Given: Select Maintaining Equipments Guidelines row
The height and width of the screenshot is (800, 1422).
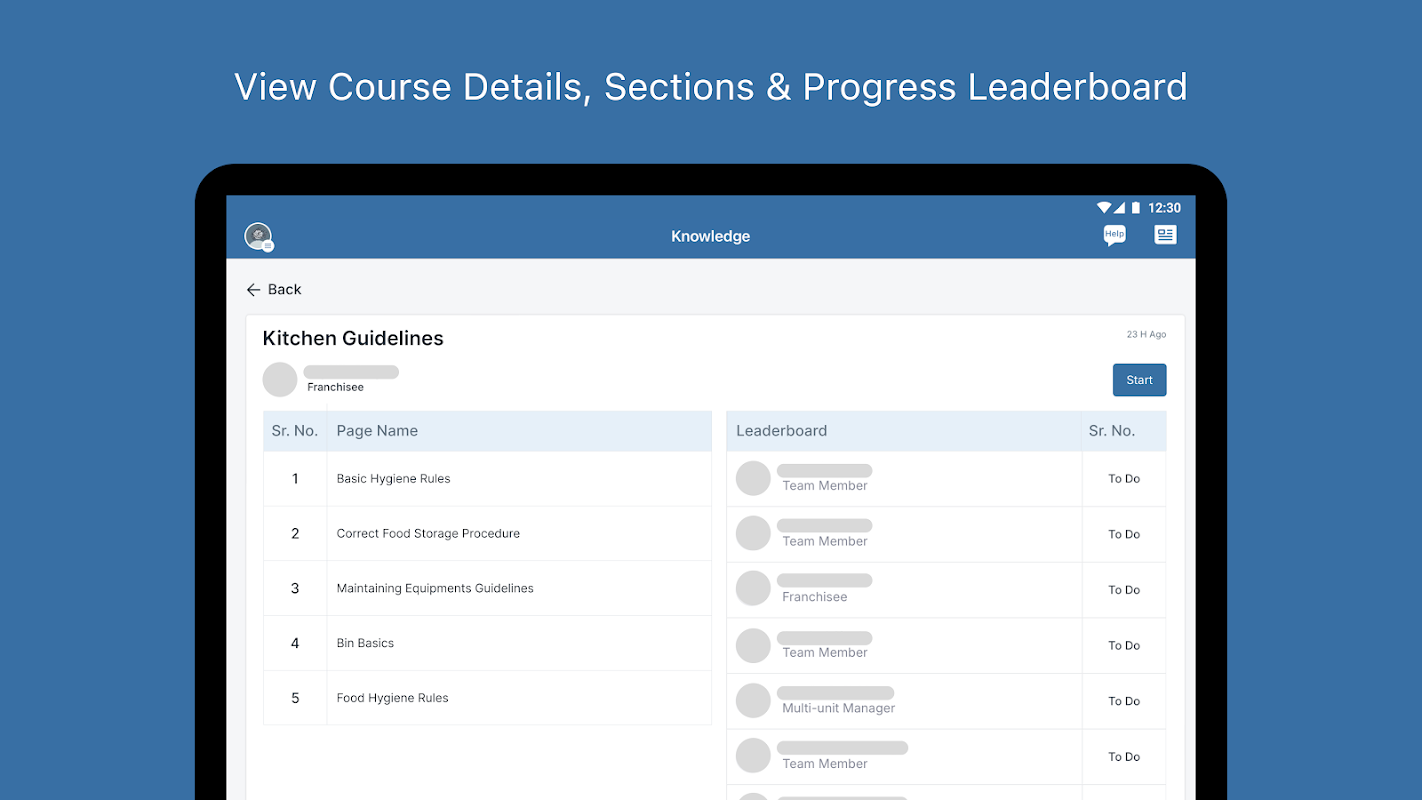Looking at the screenshot, I should point(435,589).
